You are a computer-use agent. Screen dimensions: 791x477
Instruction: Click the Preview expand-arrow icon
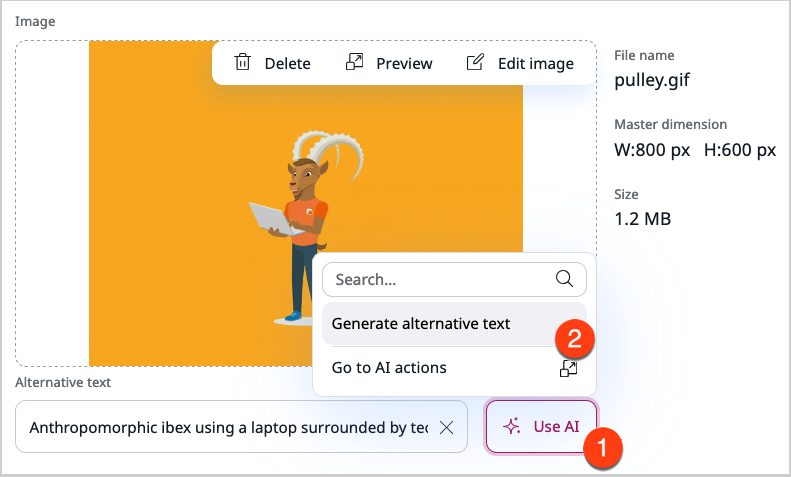pyautogui.click(x=354, y=63)
